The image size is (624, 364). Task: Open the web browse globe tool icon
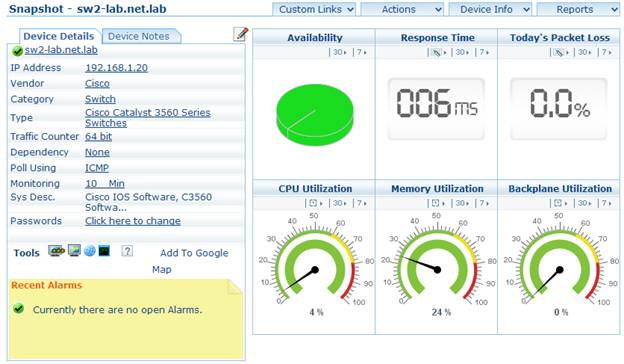(90, 251)
